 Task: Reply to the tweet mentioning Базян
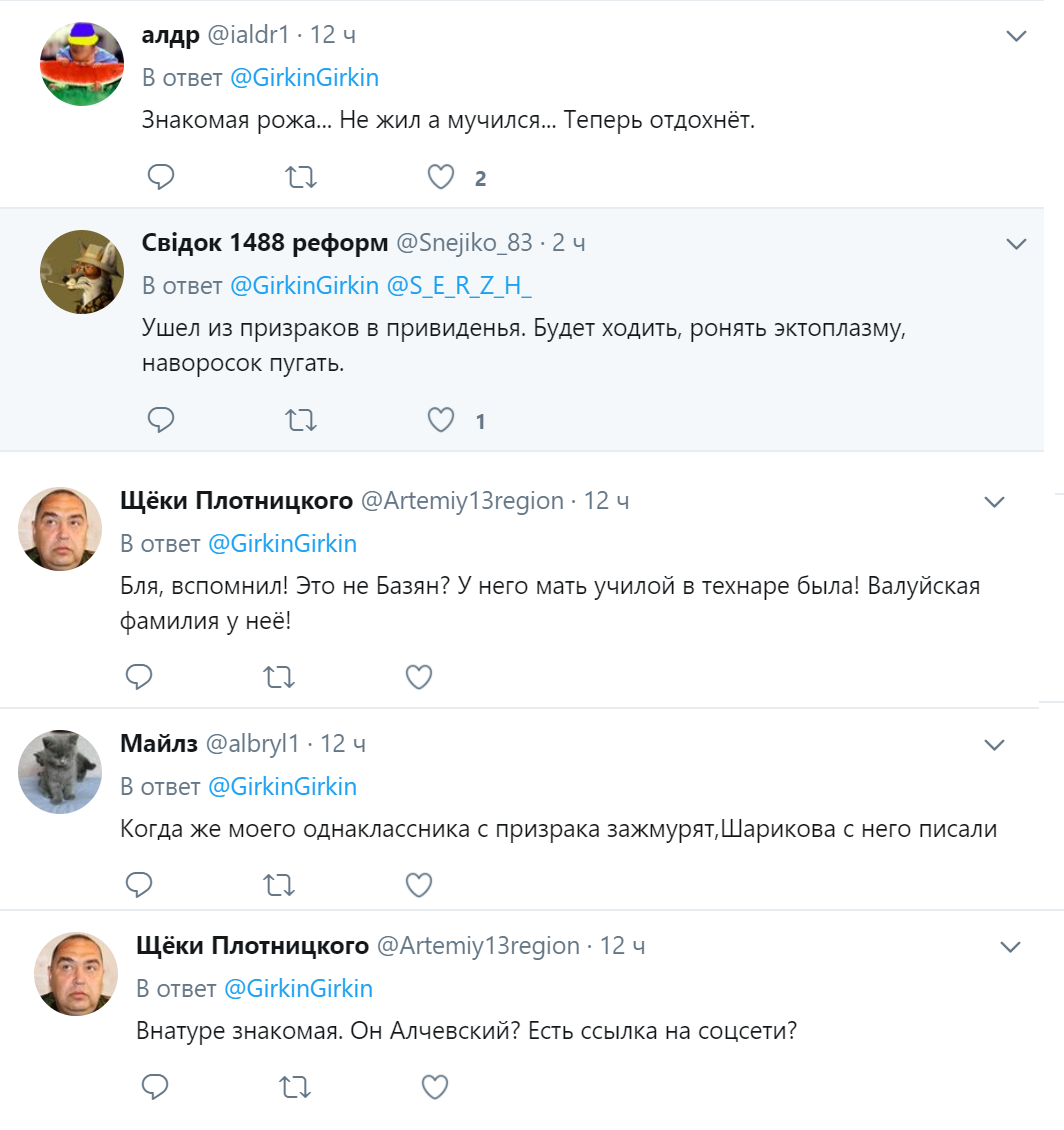point(139,677)
